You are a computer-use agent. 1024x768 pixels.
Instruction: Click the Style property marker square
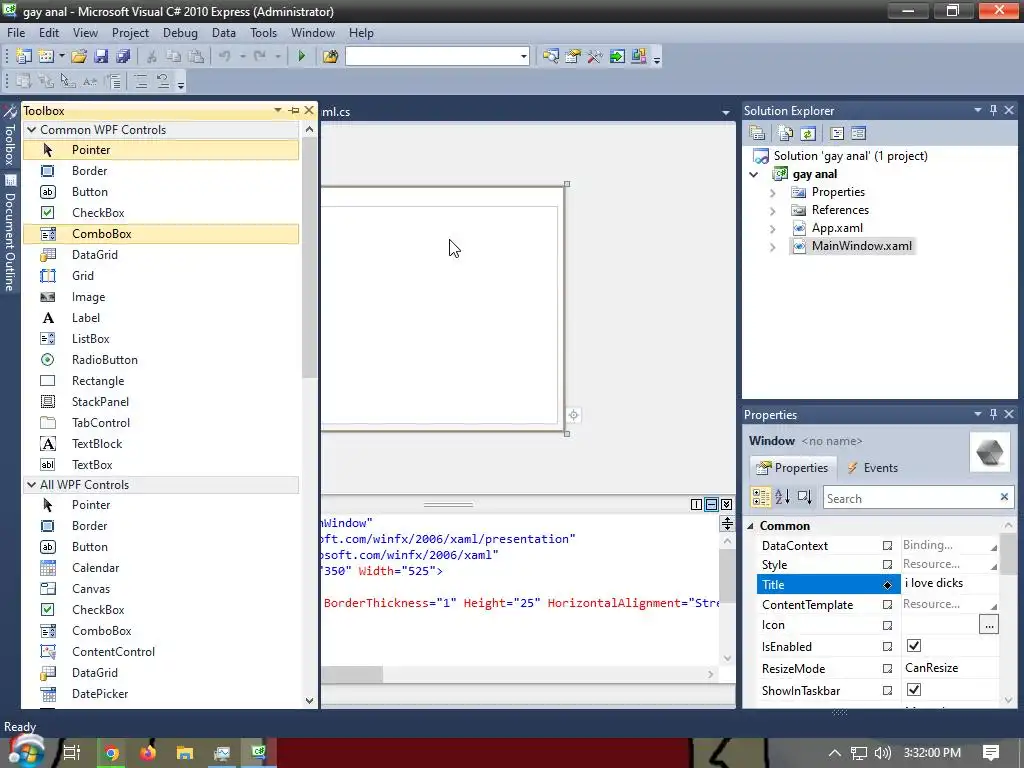887,564
